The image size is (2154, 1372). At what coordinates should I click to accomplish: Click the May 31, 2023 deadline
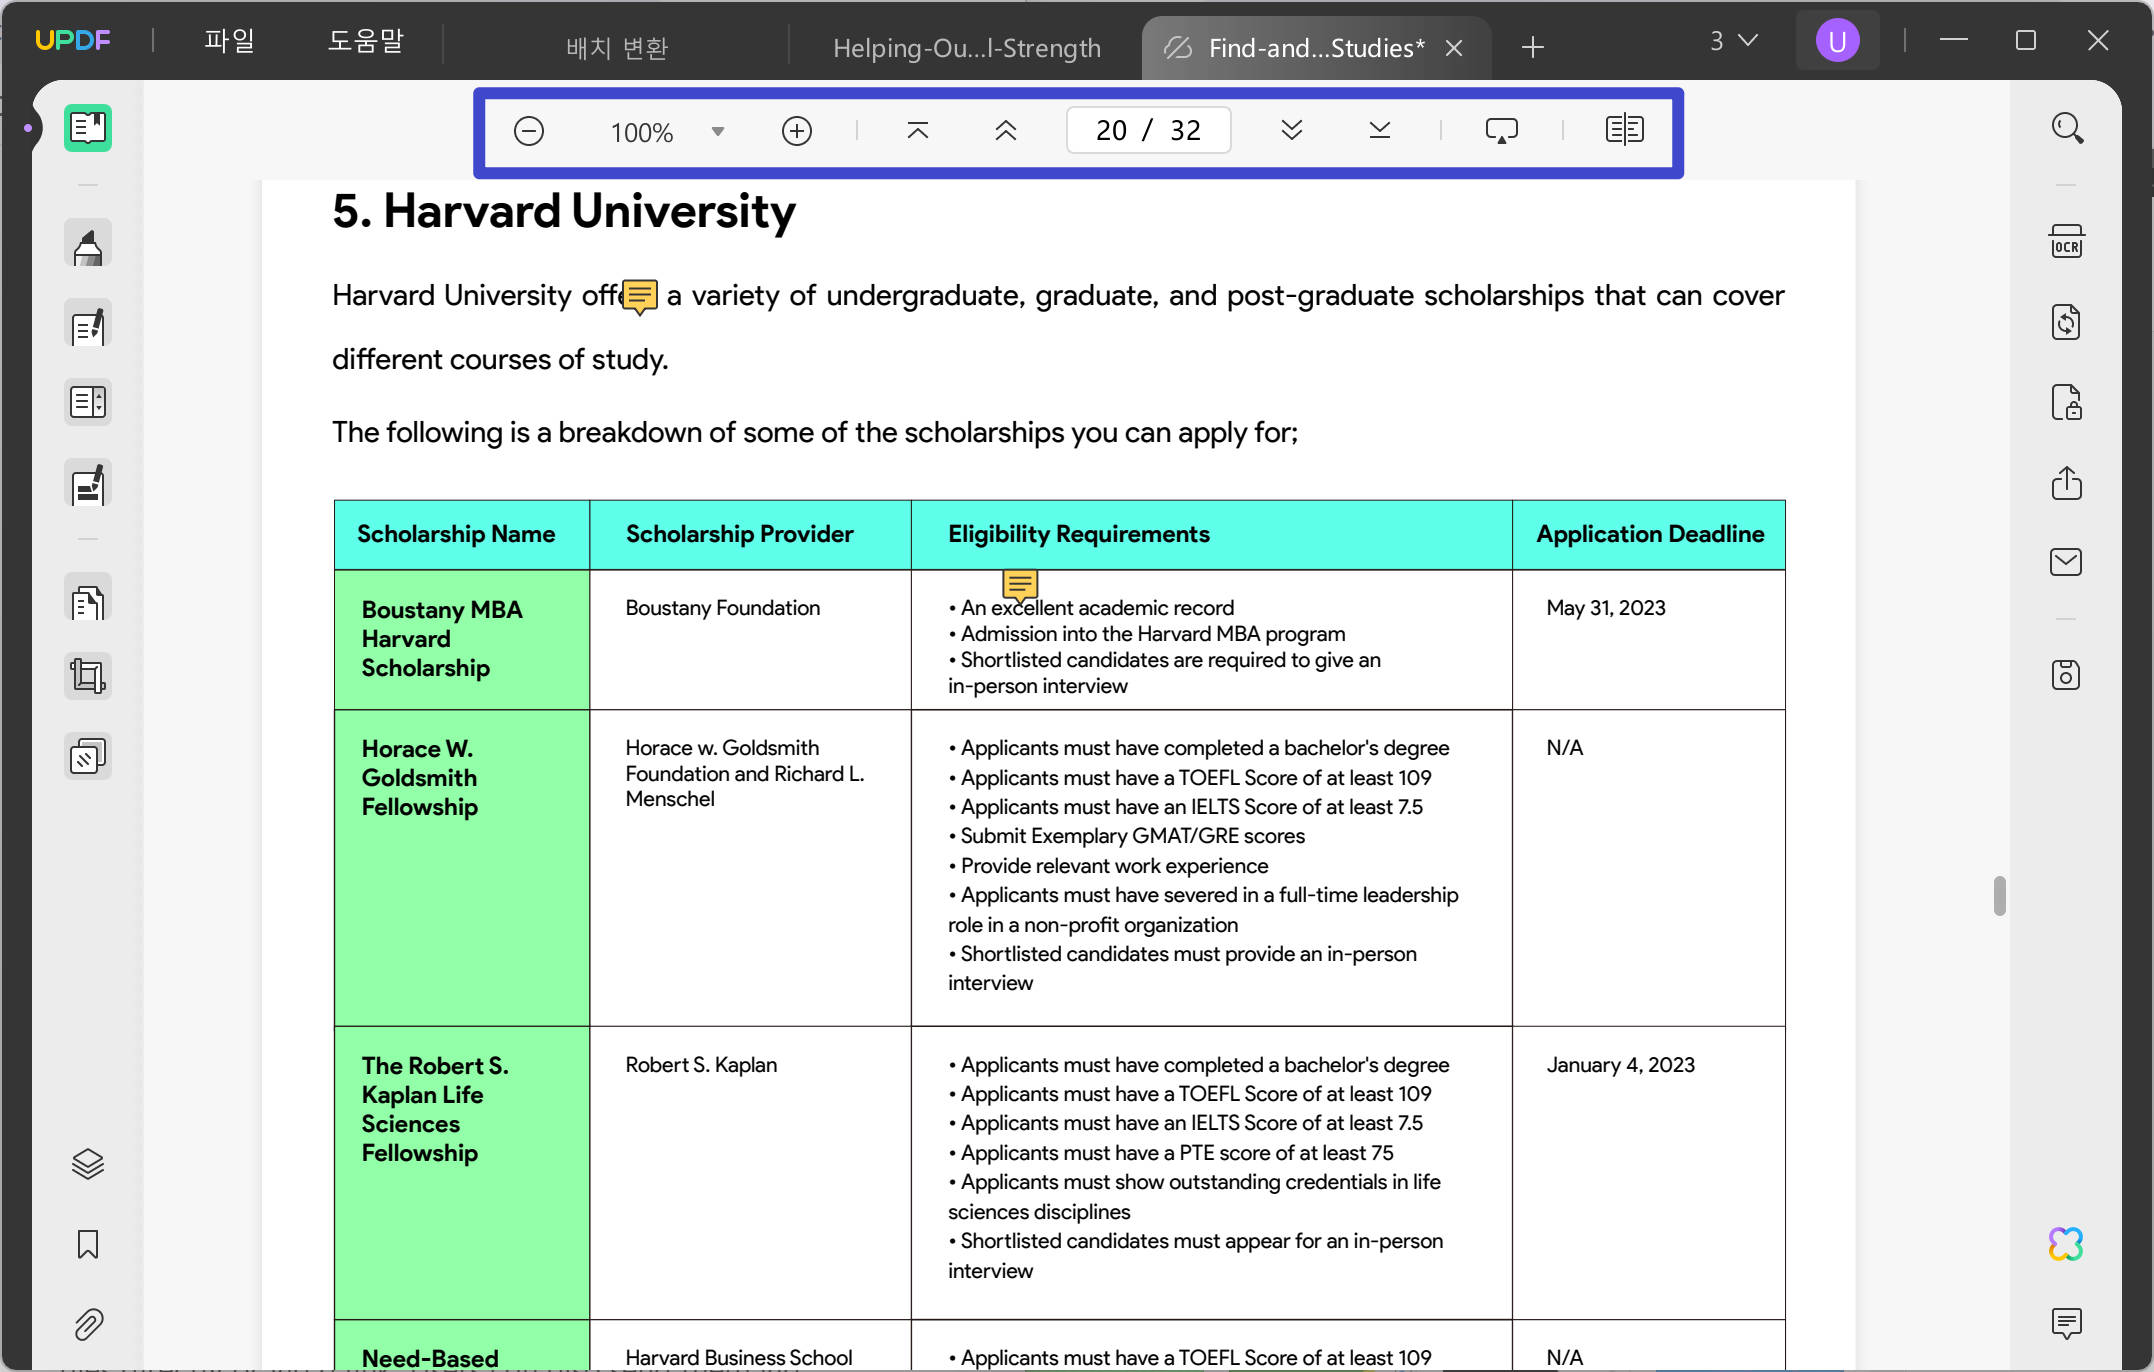point(1606,608)
